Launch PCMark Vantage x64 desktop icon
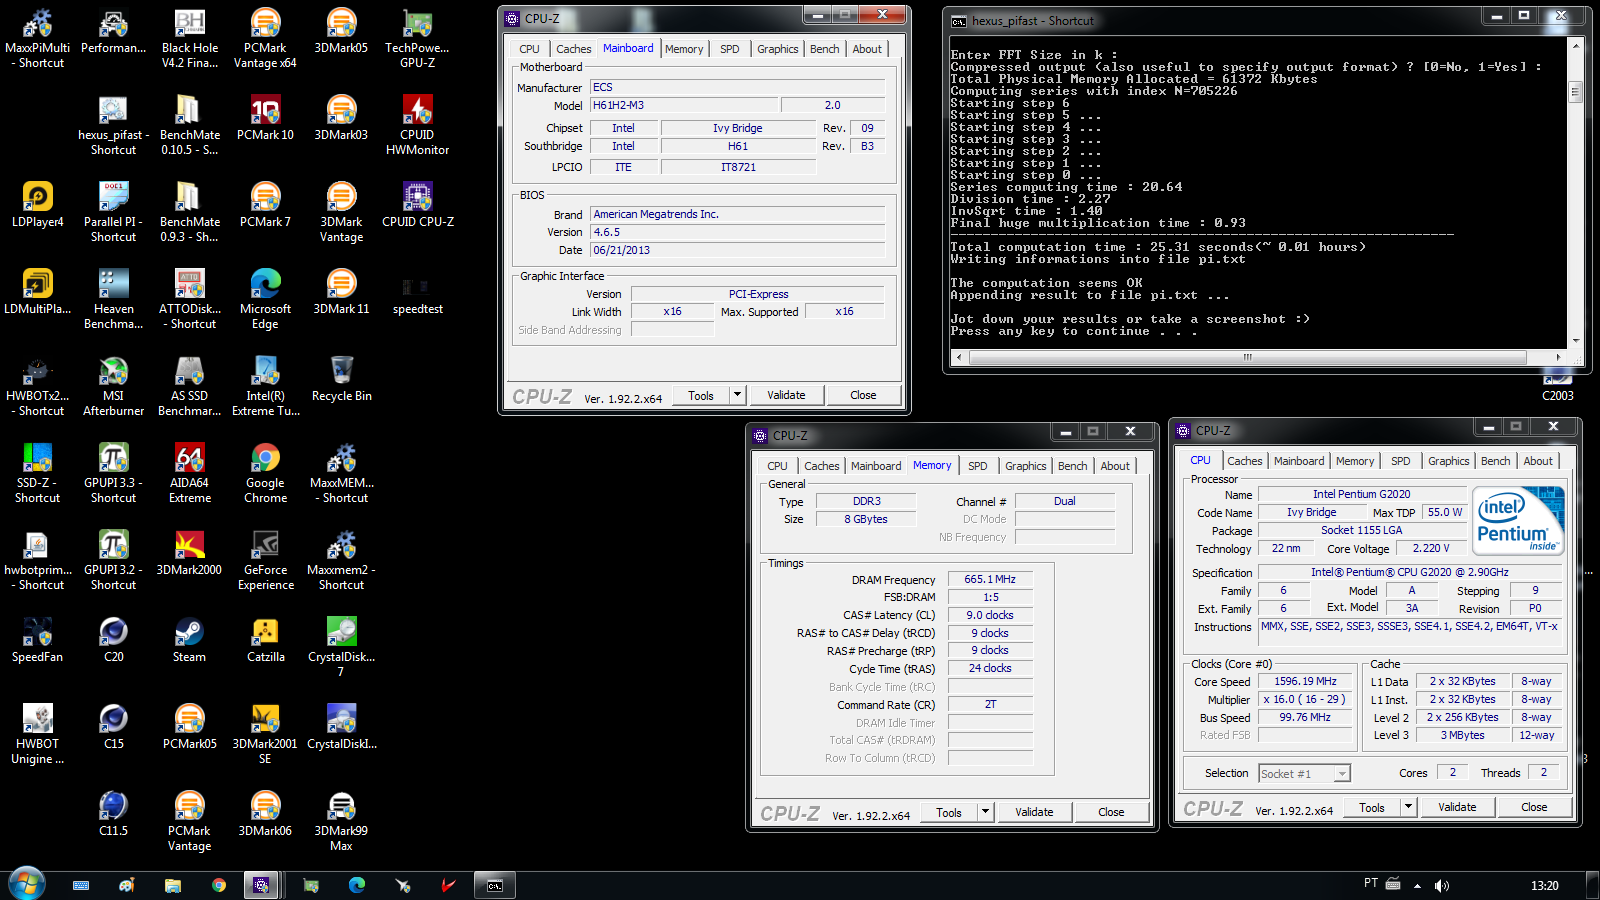The width and height of the screenshot is (1600, 900). [265, 40]
